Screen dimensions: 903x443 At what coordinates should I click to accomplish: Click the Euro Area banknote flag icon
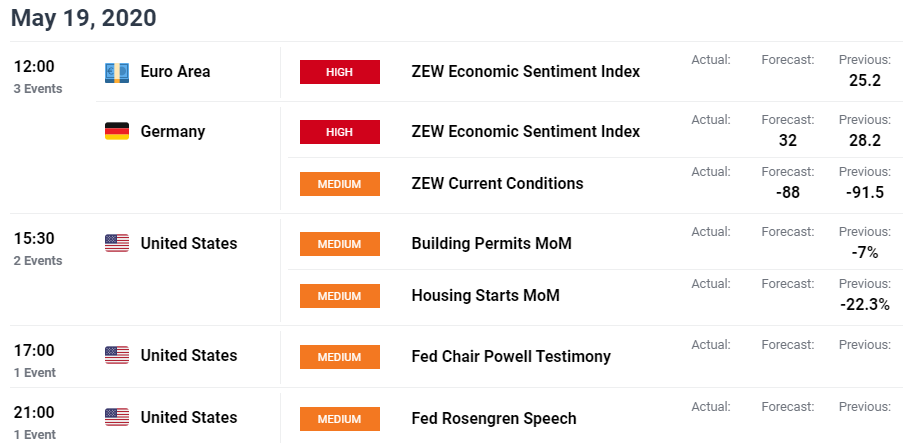(117, 73)
